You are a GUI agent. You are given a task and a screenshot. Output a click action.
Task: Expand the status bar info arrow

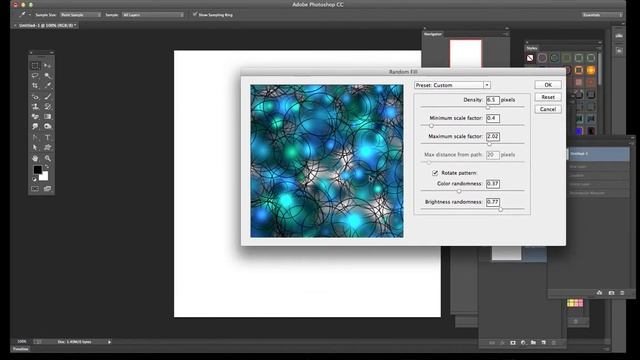tap(109, 342)
